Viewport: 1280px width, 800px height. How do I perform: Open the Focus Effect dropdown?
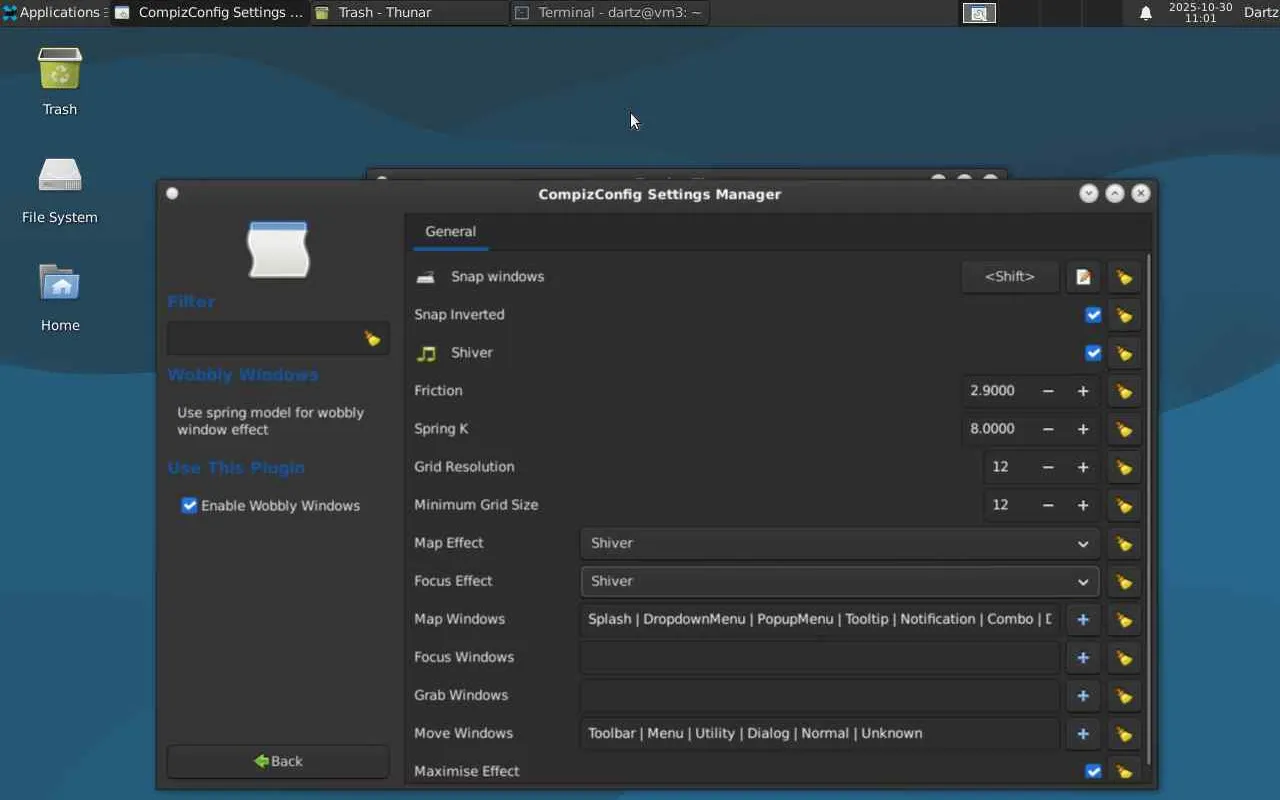coord(840,581)
